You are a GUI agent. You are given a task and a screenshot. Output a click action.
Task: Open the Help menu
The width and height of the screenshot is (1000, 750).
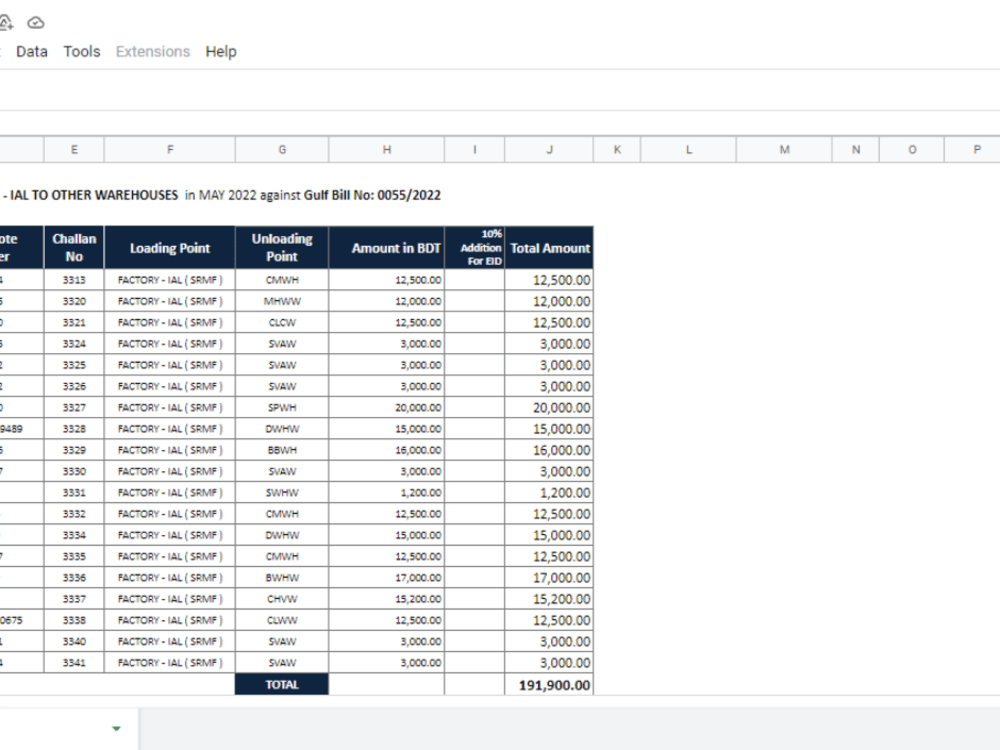point(221,52)
